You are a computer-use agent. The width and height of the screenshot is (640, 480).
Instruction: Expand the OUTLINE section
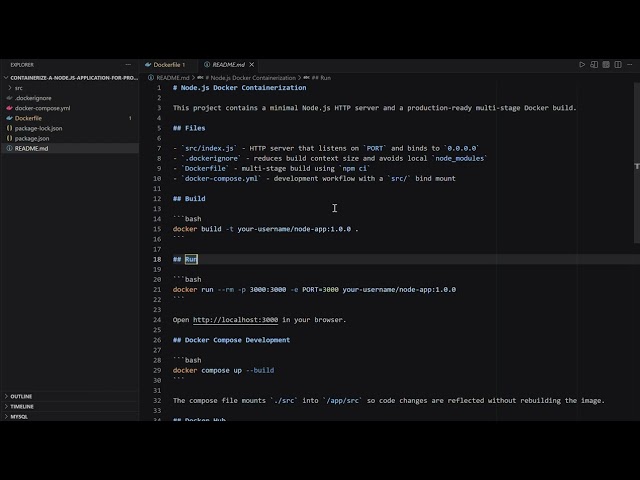[x=69, y=396]
